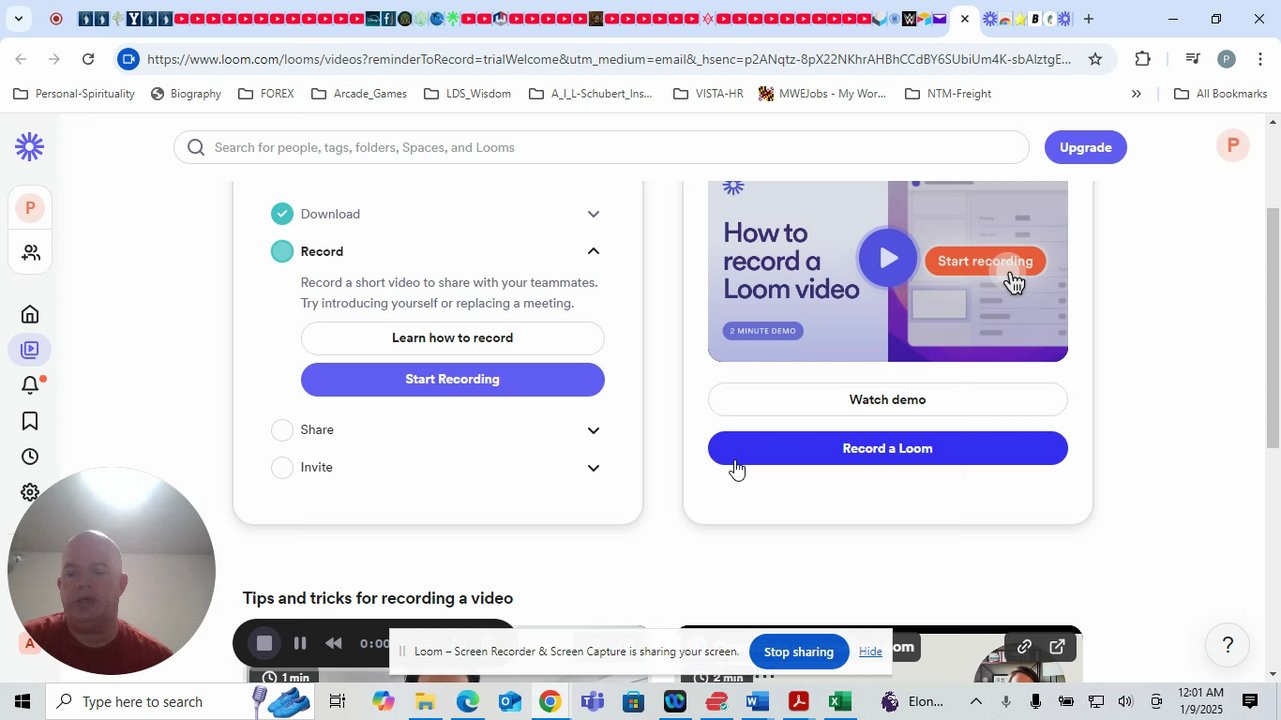
Task: Expand the Share step chevron
Action: (593, 430)
